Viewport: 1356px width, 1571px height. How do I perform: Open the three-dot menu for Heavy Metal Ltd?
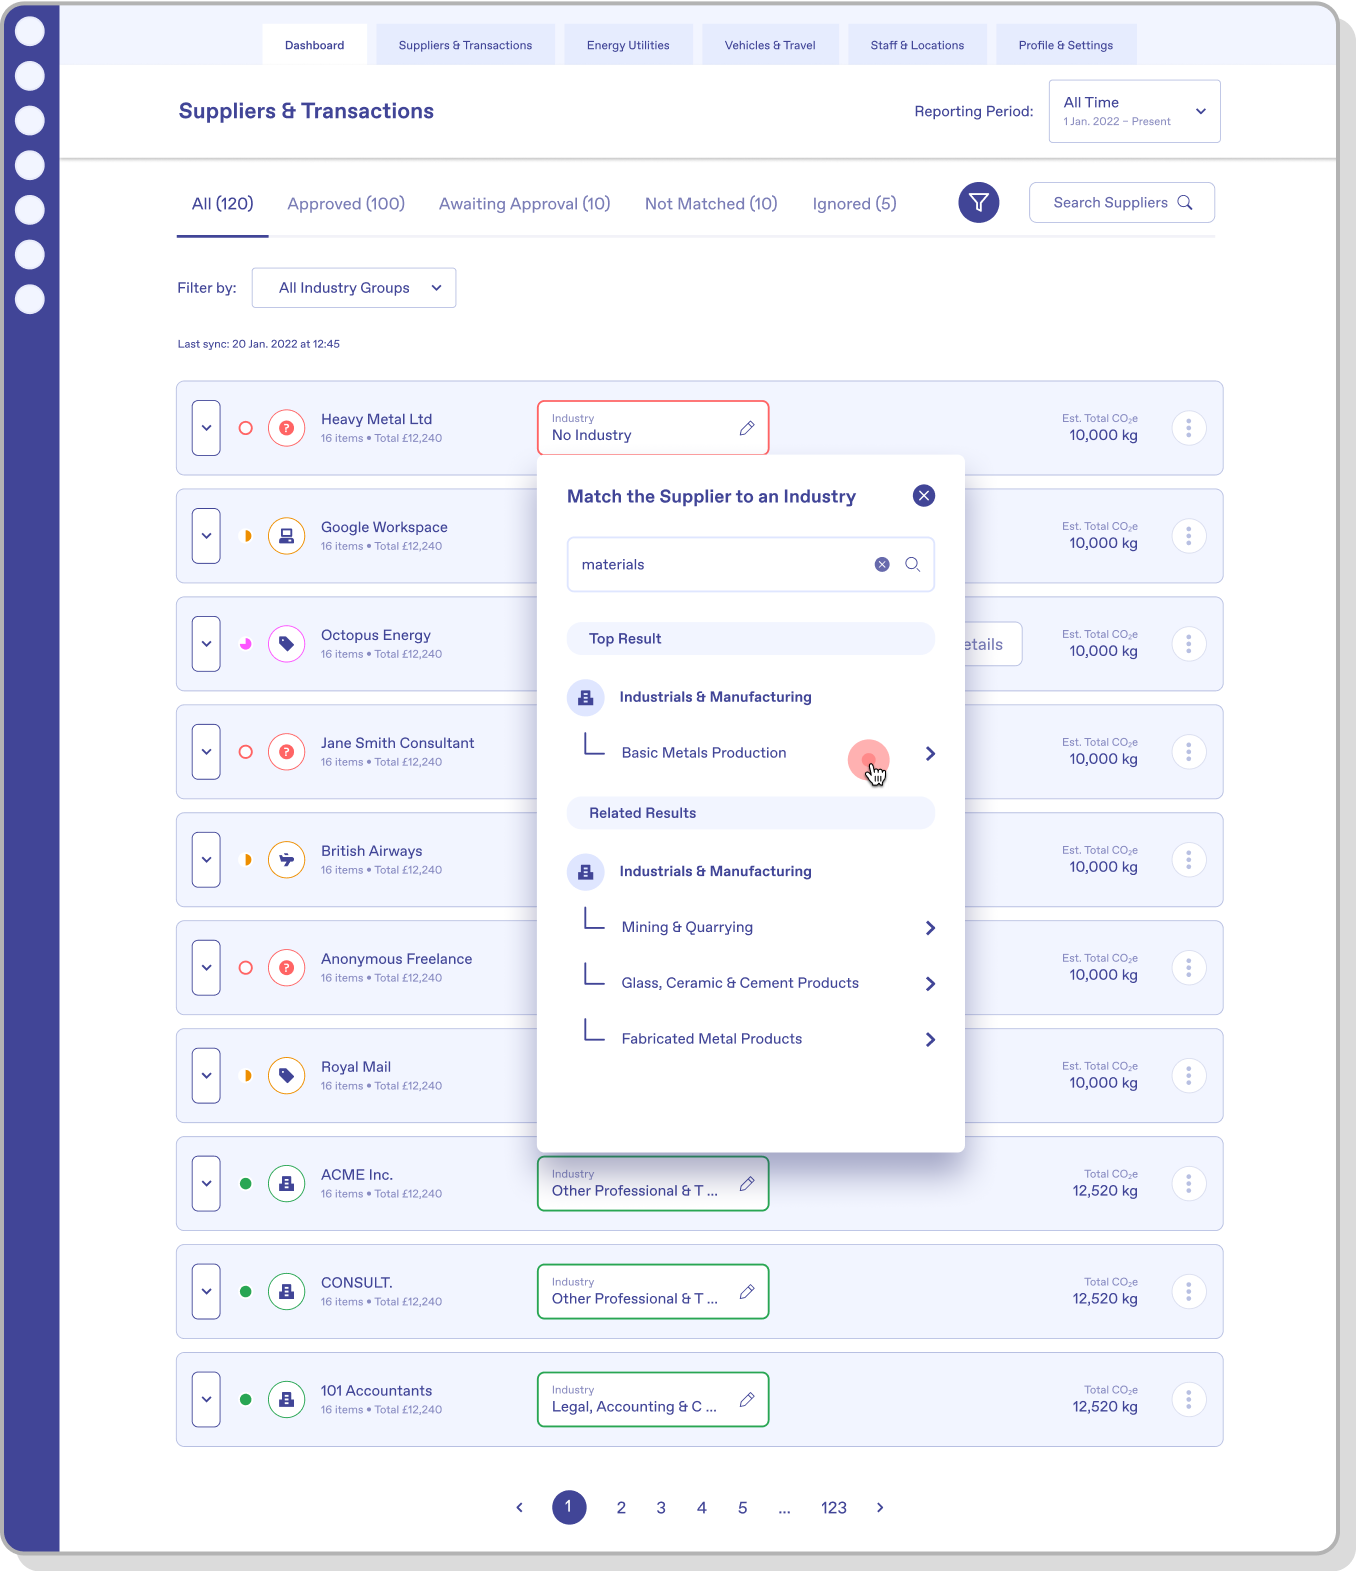pos(1188,428)
